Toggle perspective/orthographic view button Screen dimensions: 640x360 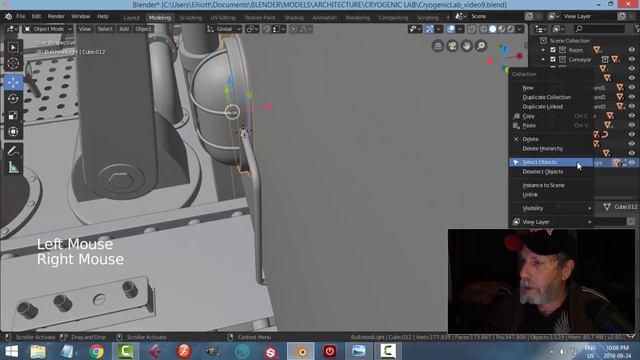tap(438, 46)
